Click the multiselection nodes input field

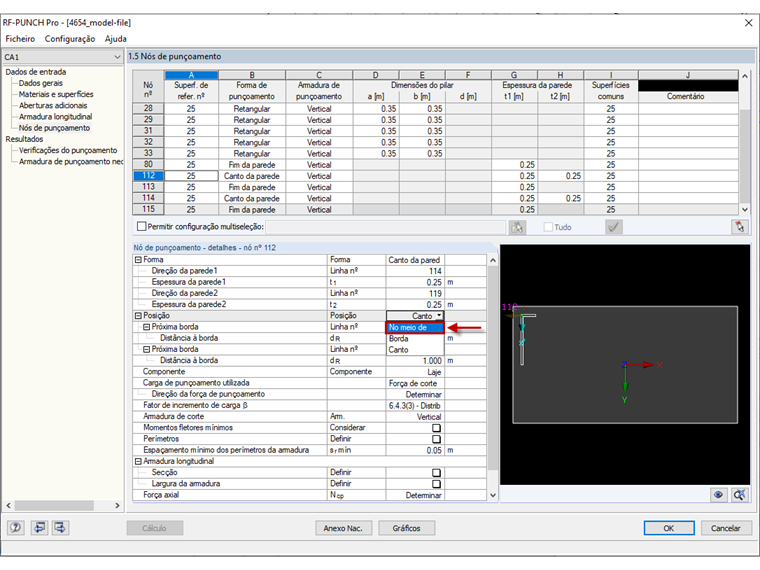click(386, 227)
